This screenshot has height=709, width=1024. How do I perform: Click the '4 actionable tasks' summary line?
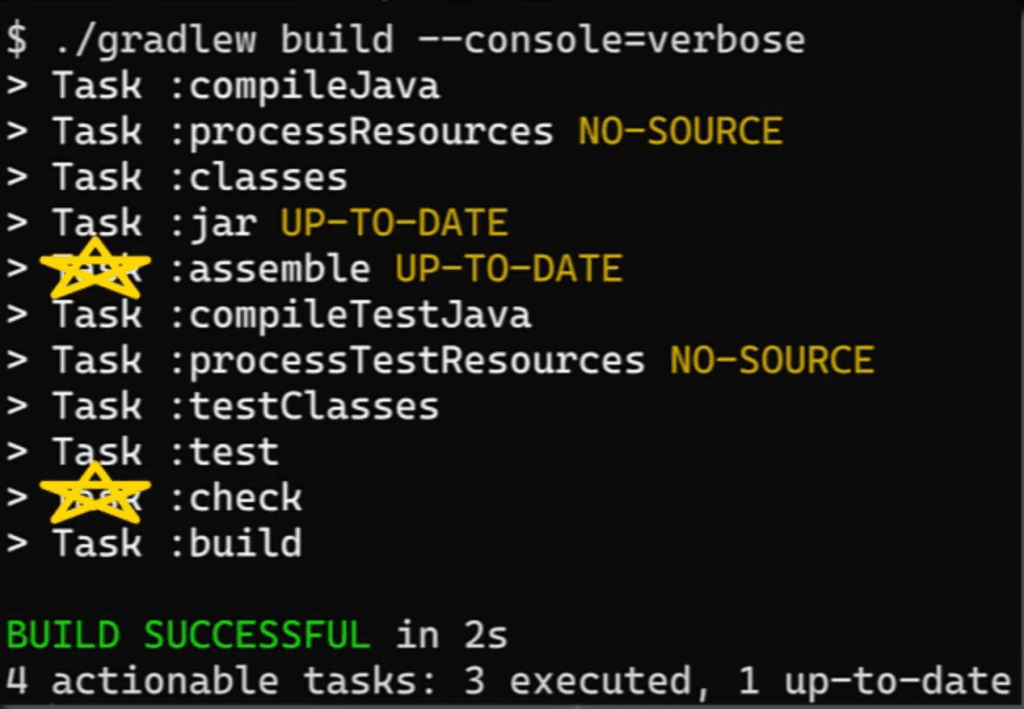point(508,681)
